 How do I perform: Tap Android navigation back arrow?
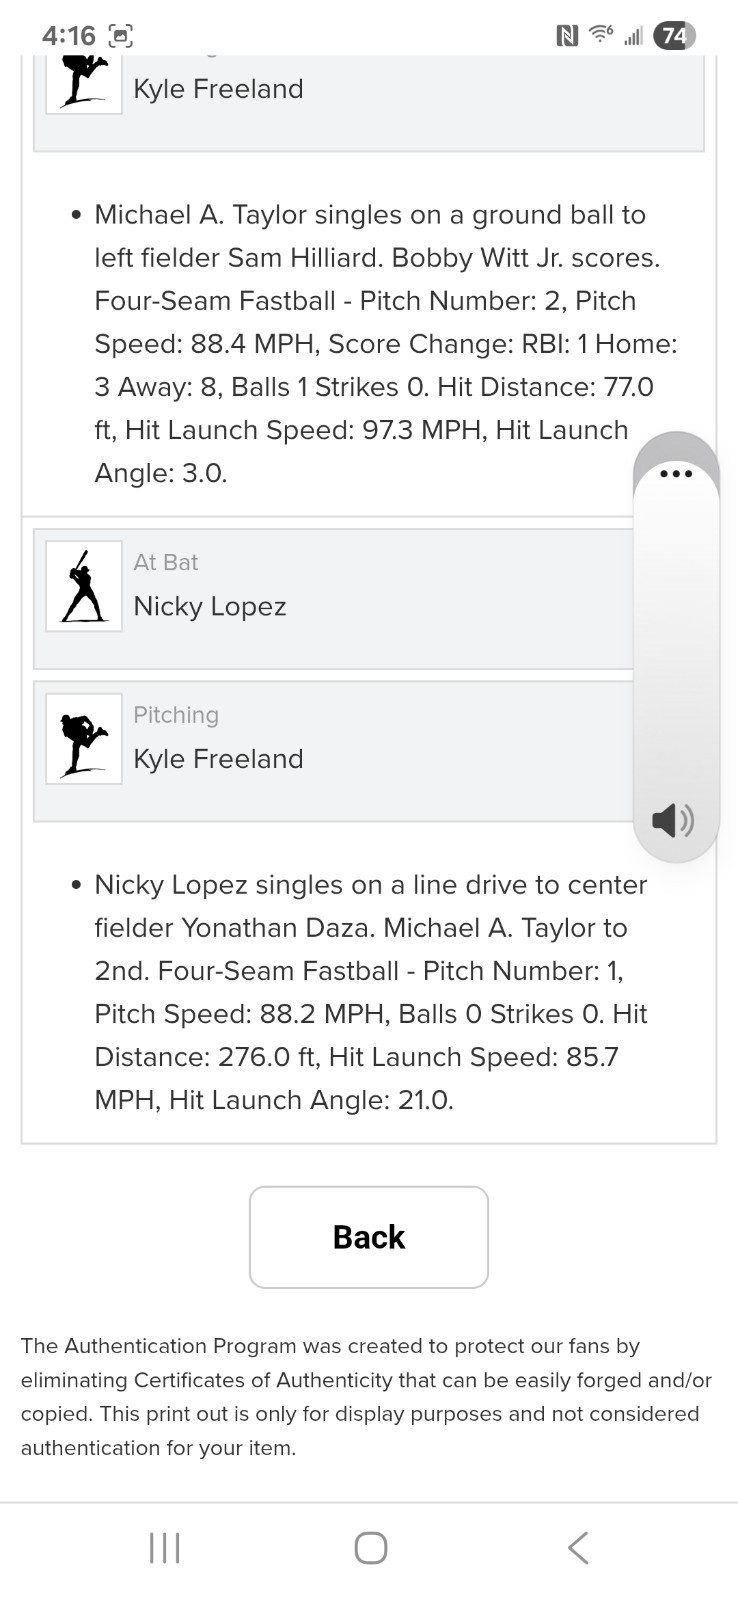click(577, 1548)
